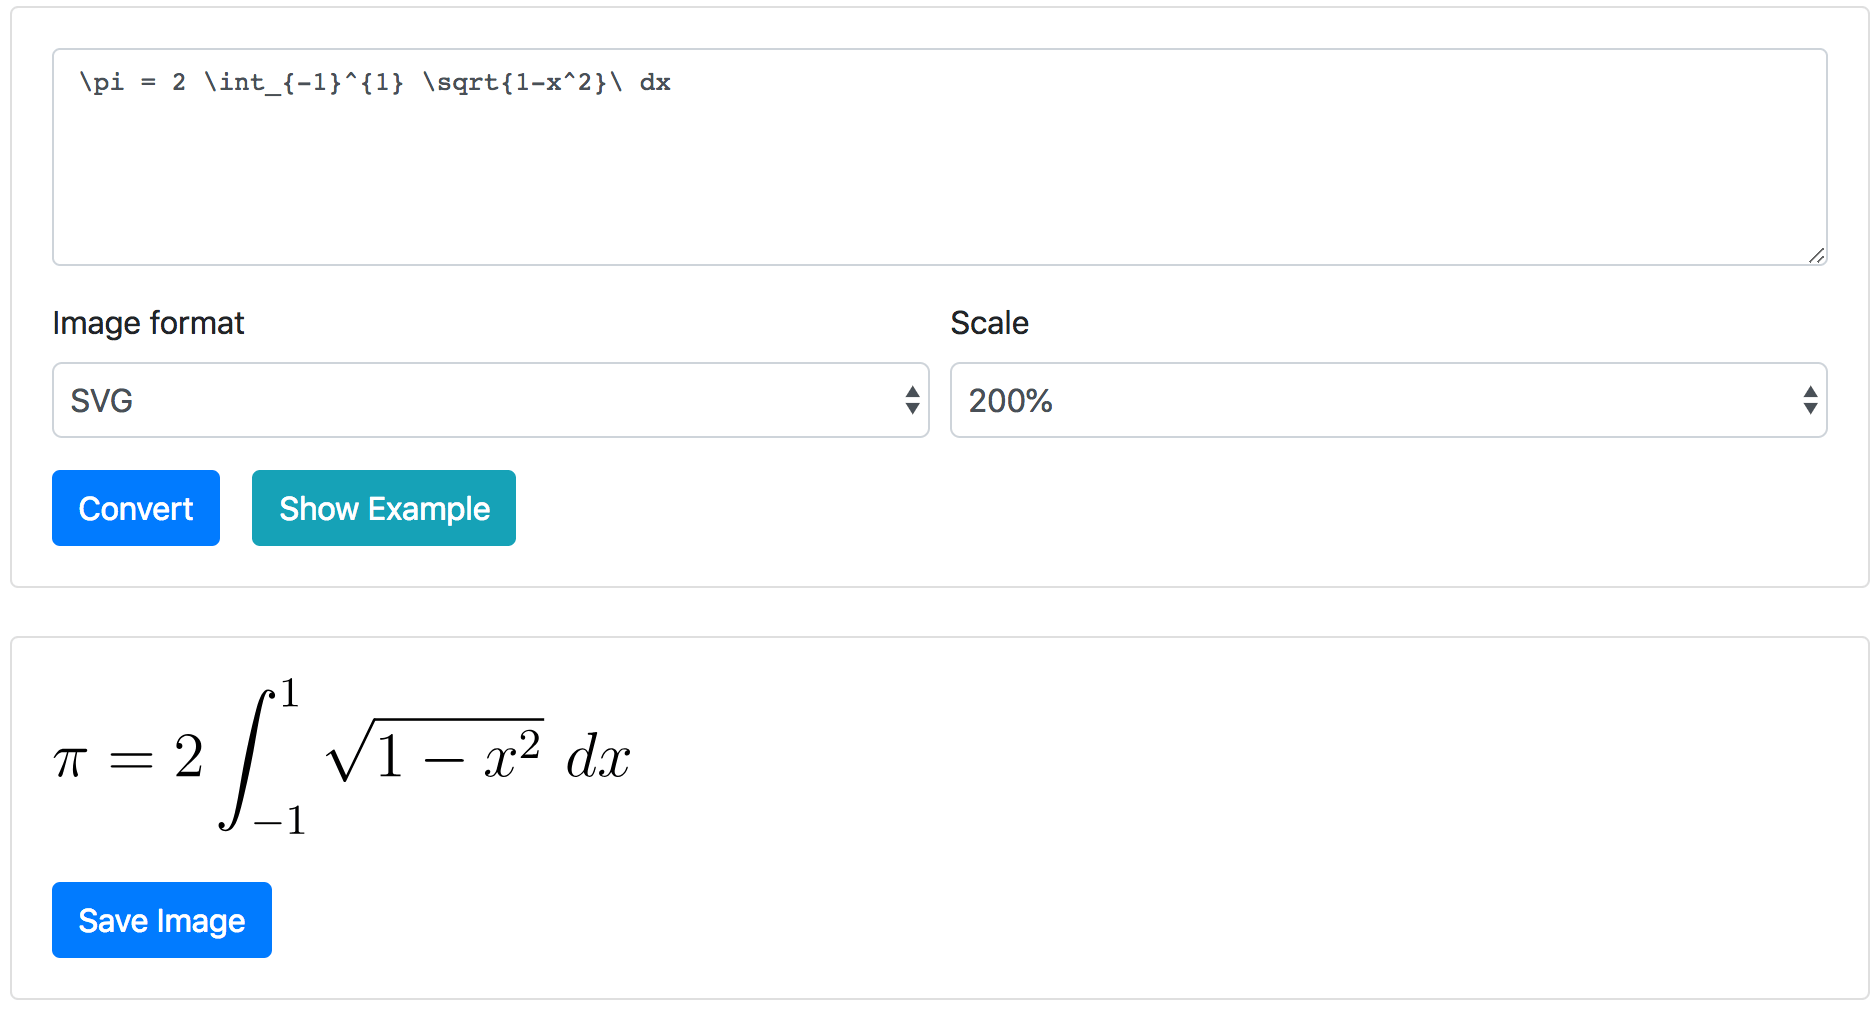Click the Scale dropdown arrows icon
1876x1010 pixels.
pos(1810,400)
